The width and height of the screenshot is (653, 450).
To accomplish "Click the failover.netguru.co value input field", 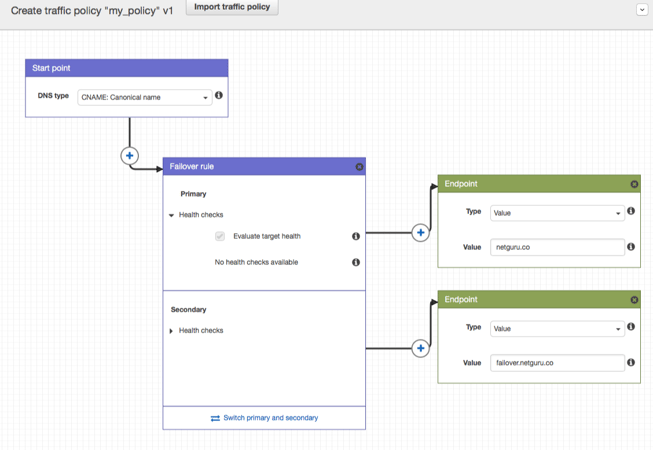I will click(x=557, y=363).
